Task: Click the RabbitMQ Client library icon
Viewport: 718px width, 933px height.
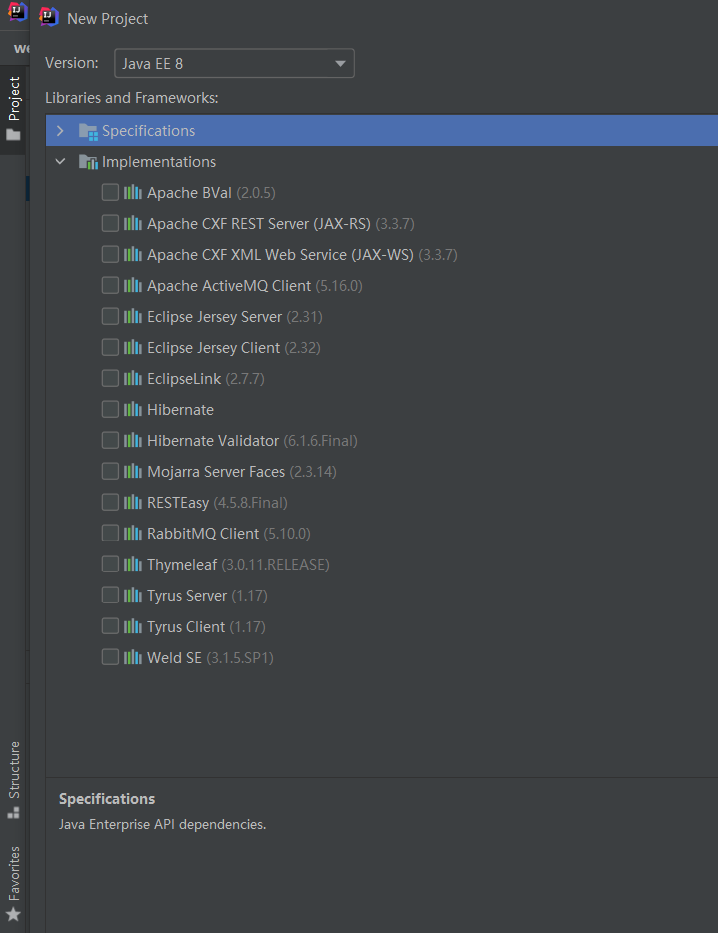Action: point(133,533)
